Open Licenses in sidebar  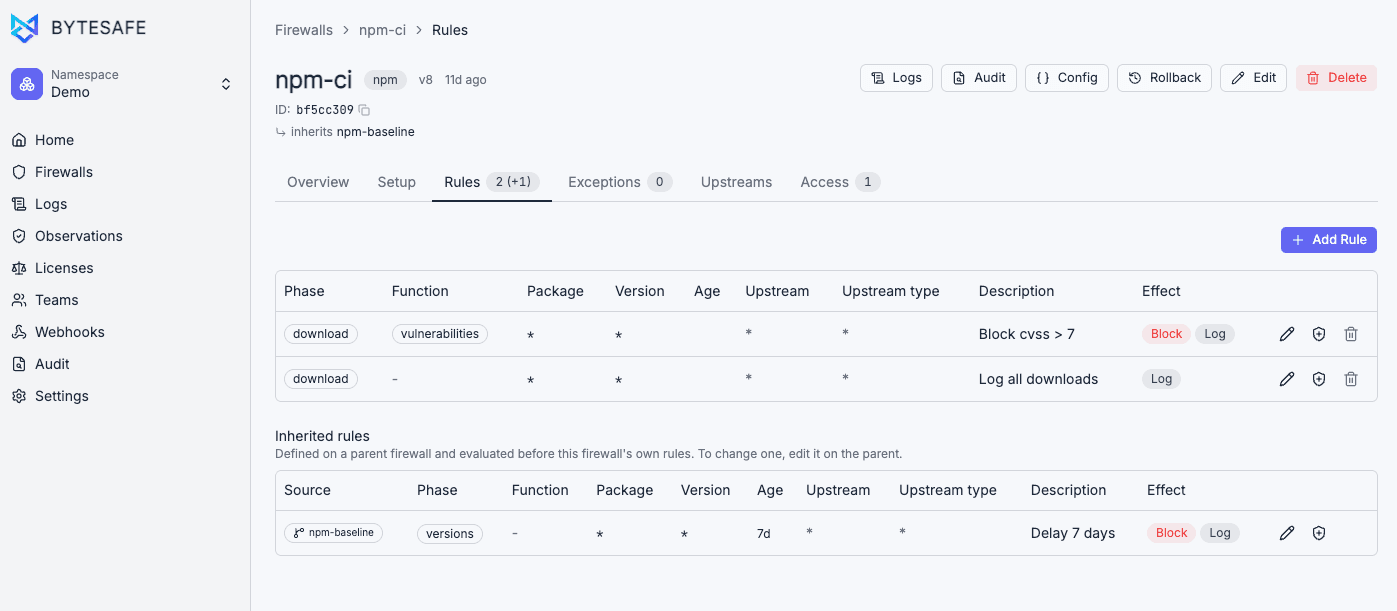click(64, 268)
